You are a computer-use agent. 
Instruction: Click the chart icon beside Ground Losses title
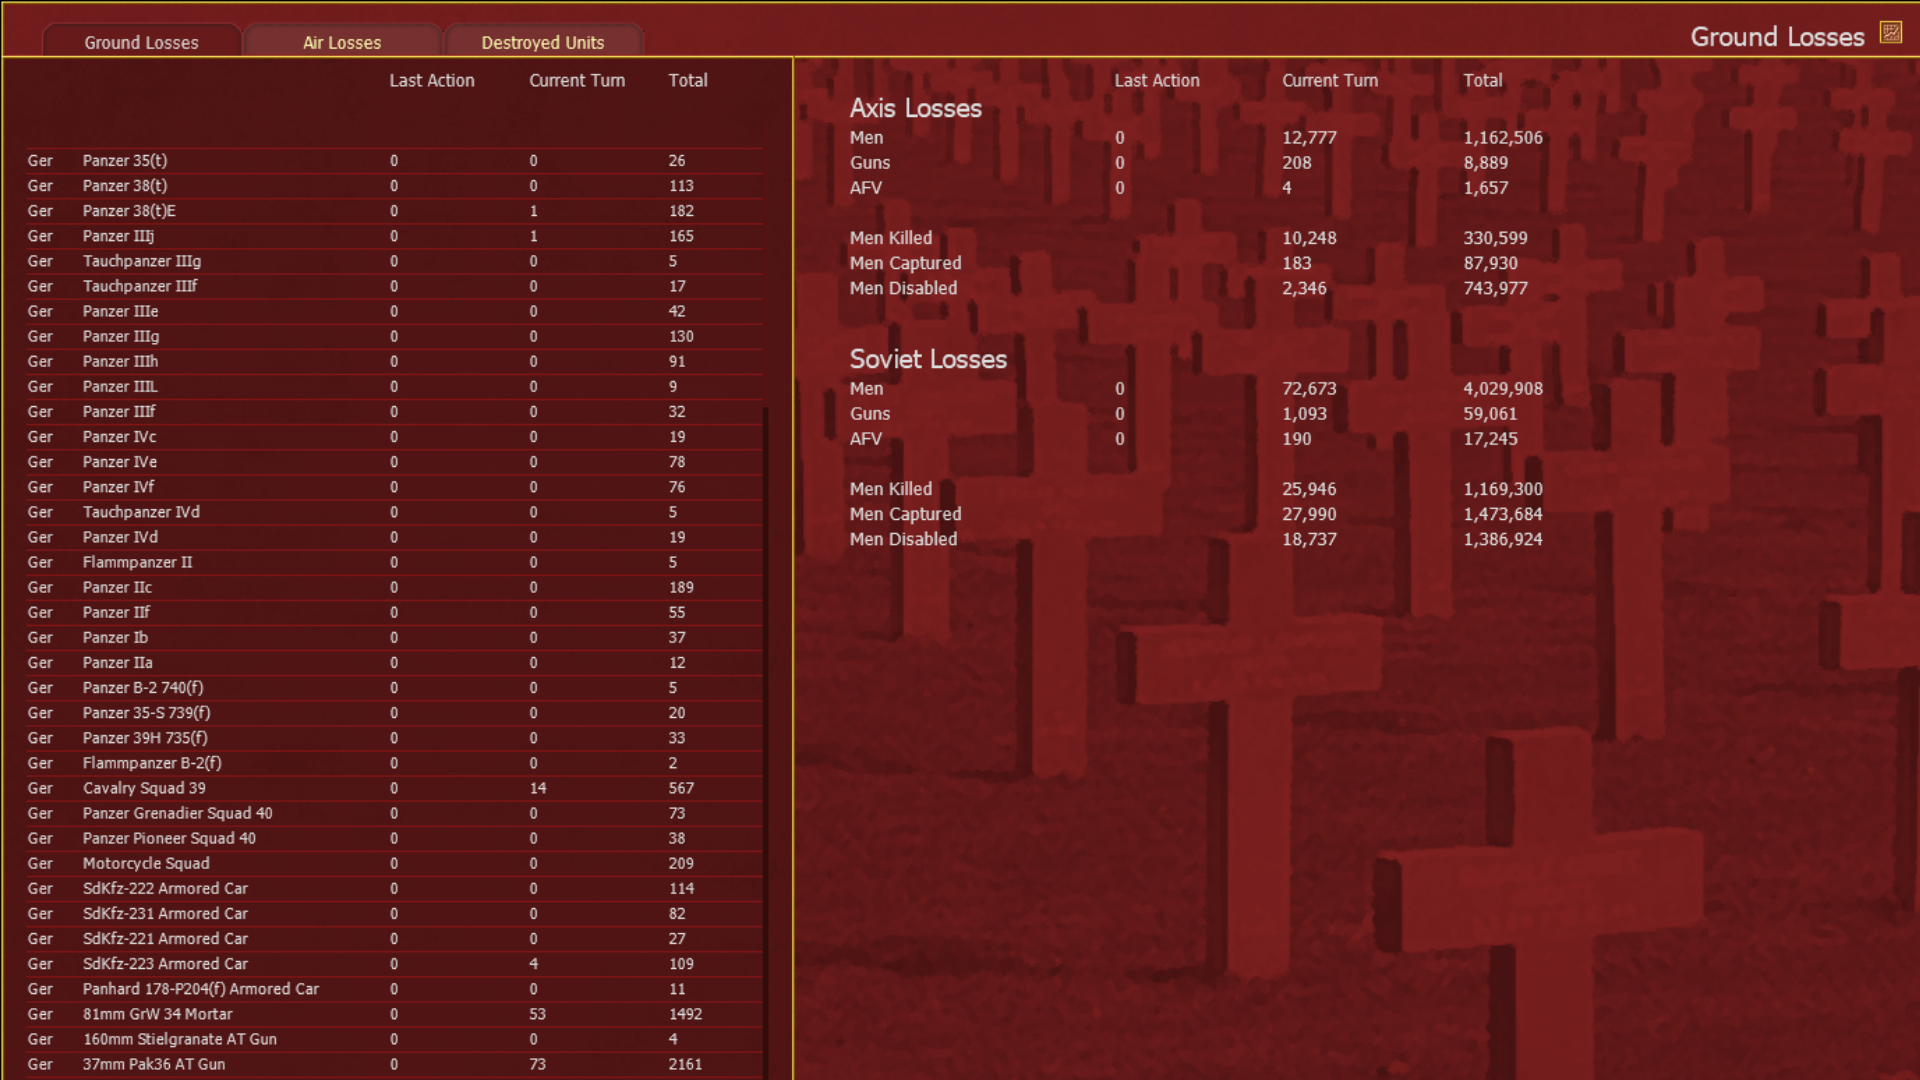click(x=1890, y=33)
